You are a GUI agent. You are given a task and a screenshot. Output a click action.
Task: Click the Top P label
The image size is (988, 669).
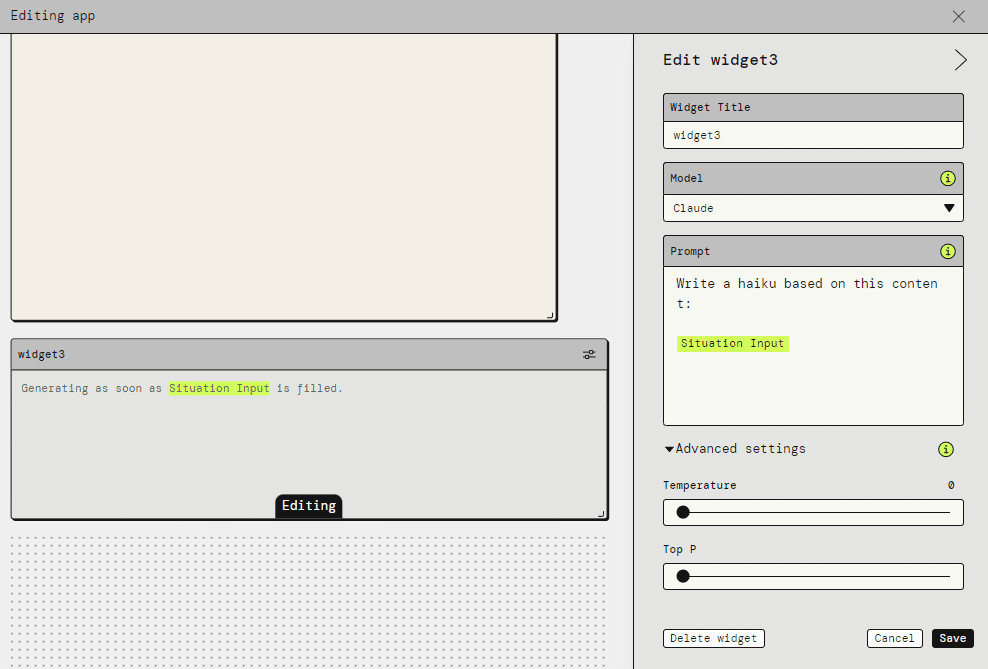679,549
